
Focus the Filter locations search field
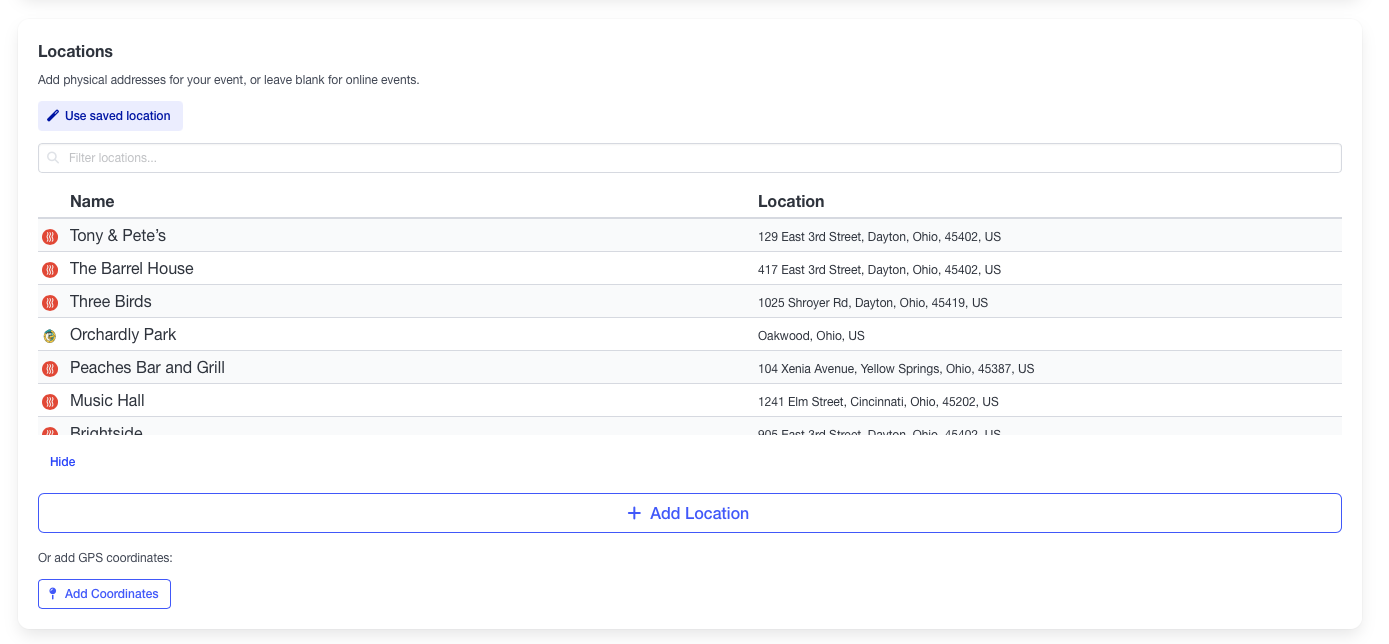pyautogui.click(x=700, y=158)
